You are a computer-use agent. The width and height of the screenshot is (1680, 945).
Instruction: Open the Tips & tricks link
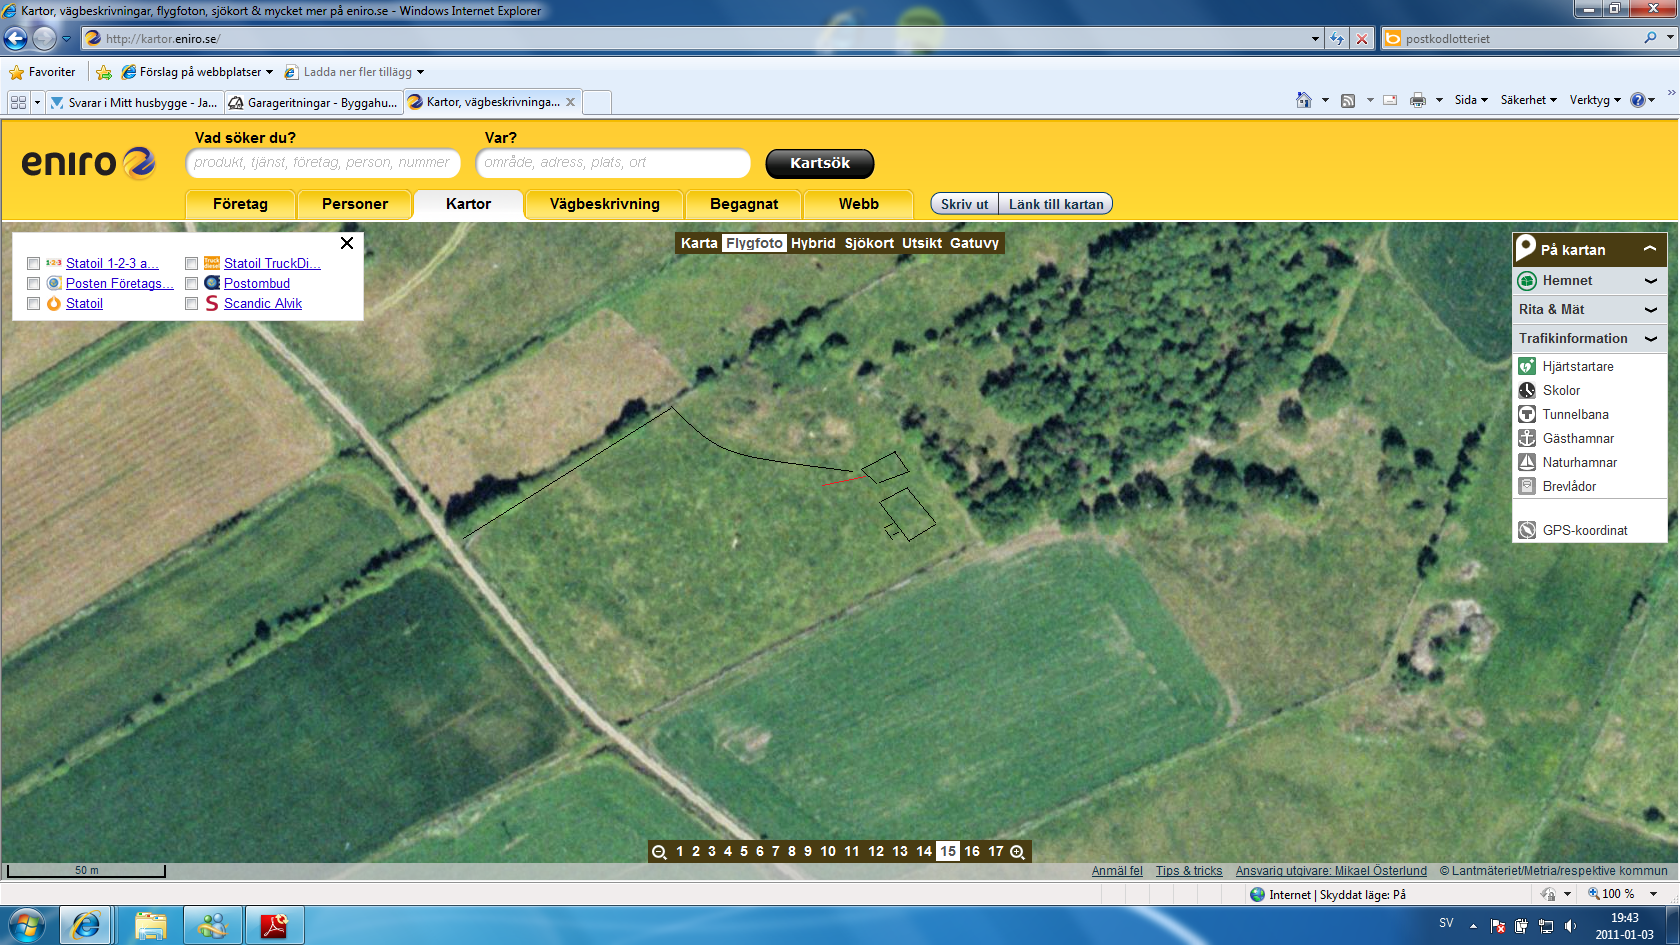(x=1188, y=871)
